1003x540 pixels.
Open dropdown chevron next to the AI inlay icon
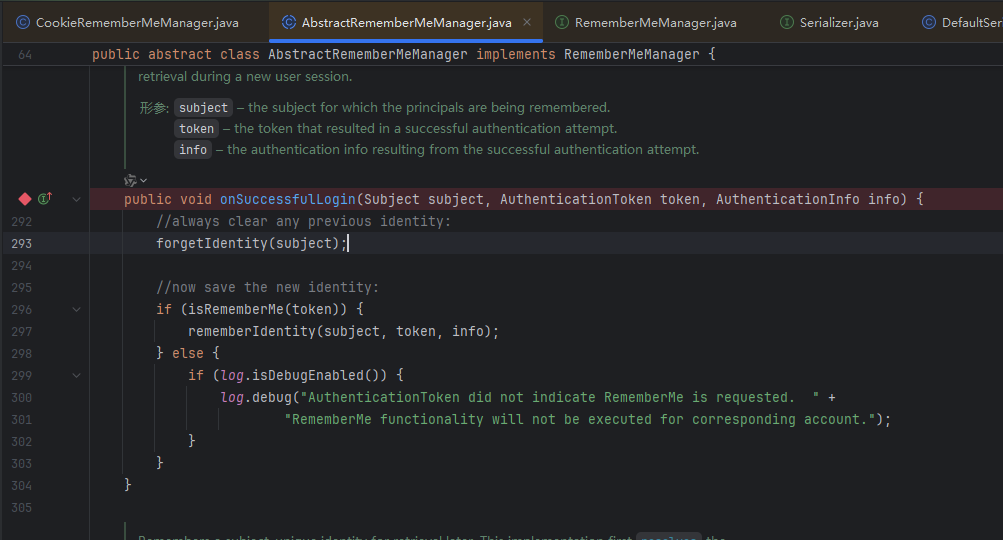(x=144, y=180)
